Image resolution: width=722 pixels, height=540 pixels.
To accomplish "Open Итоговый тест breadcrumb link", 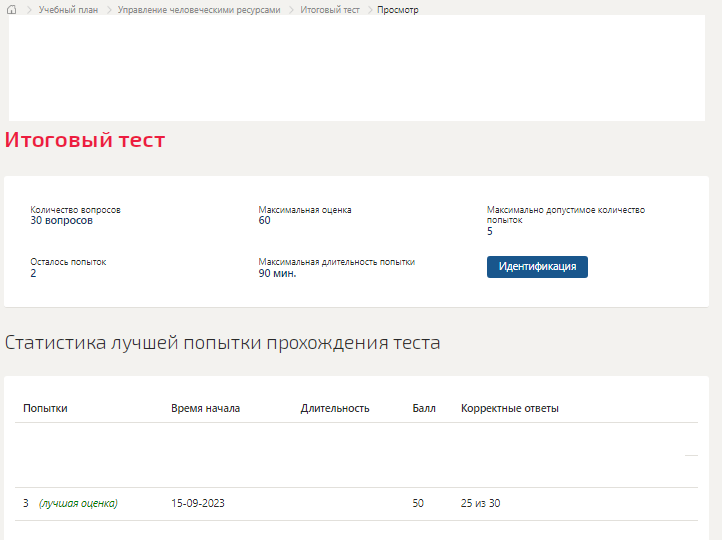I will (x=330, y=10).
